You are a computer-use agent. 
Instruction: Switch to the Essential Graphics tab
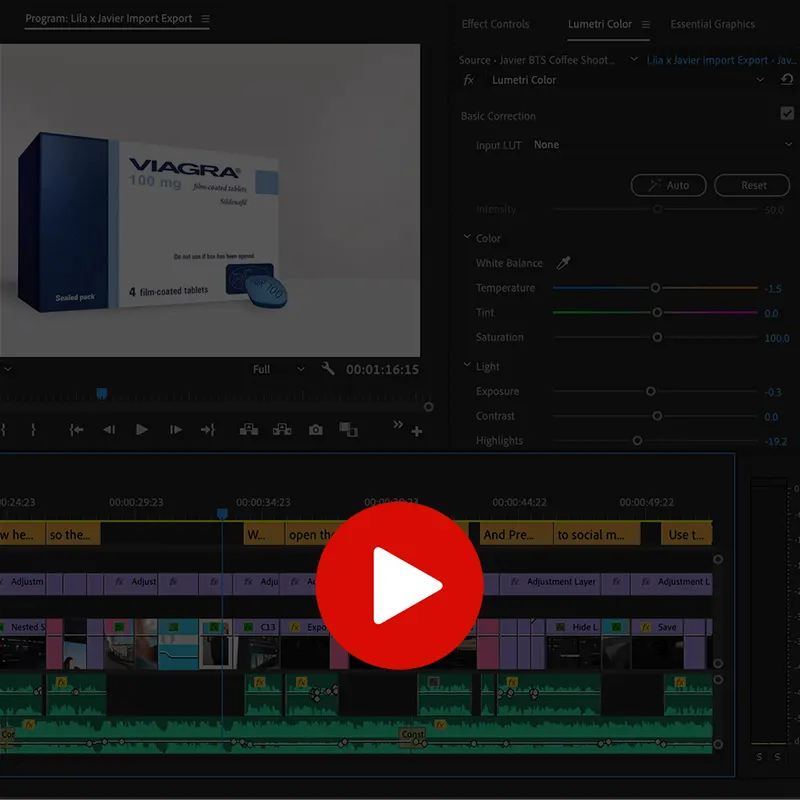712,24
